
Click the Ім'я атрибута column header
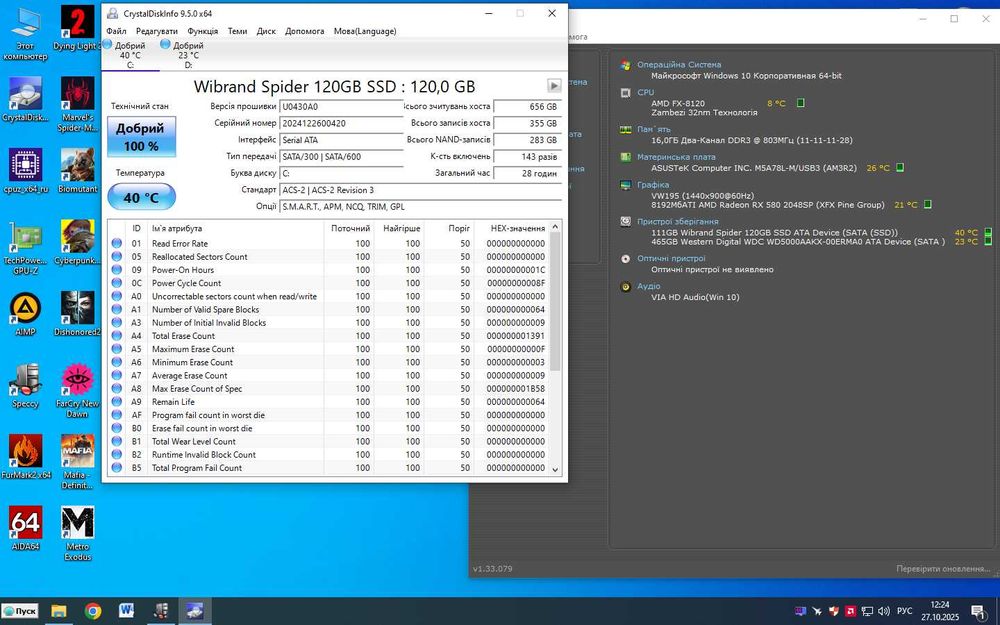[236, 228]
